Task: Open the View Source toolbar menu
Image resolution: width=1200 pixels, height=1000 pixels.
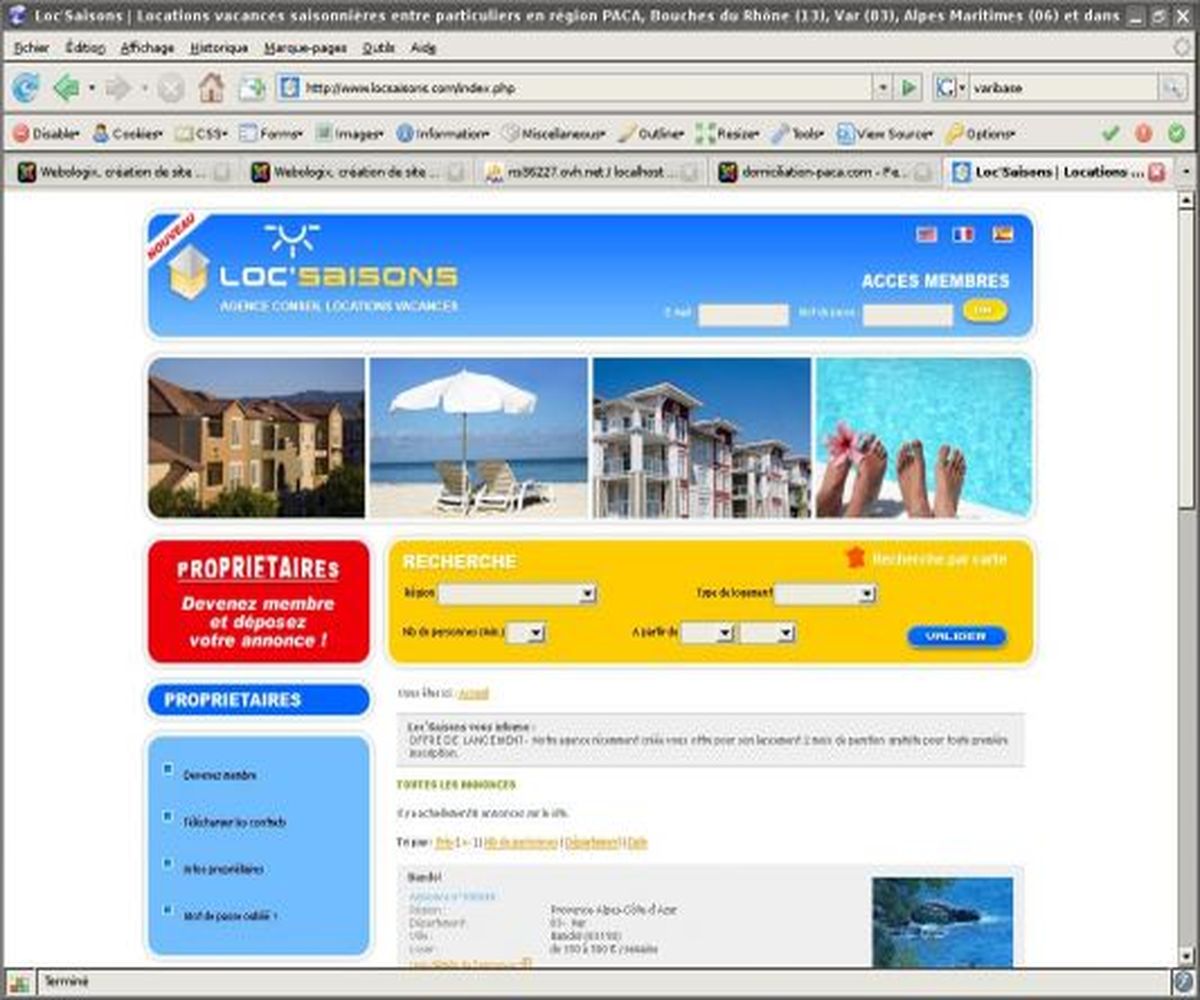Action: pyautogui.click(x=885, y=133)
